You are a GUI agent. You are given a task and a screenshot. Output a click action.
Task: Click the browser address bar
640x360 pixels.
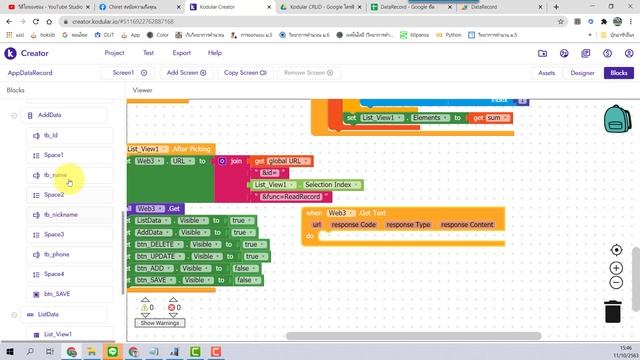310,21
